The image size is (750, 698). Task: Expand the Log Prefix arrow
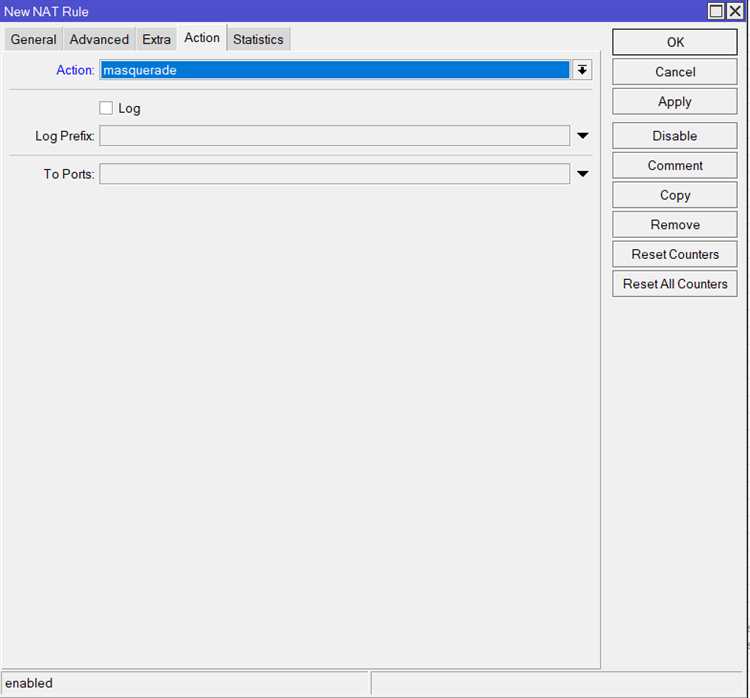pos(583,136)
